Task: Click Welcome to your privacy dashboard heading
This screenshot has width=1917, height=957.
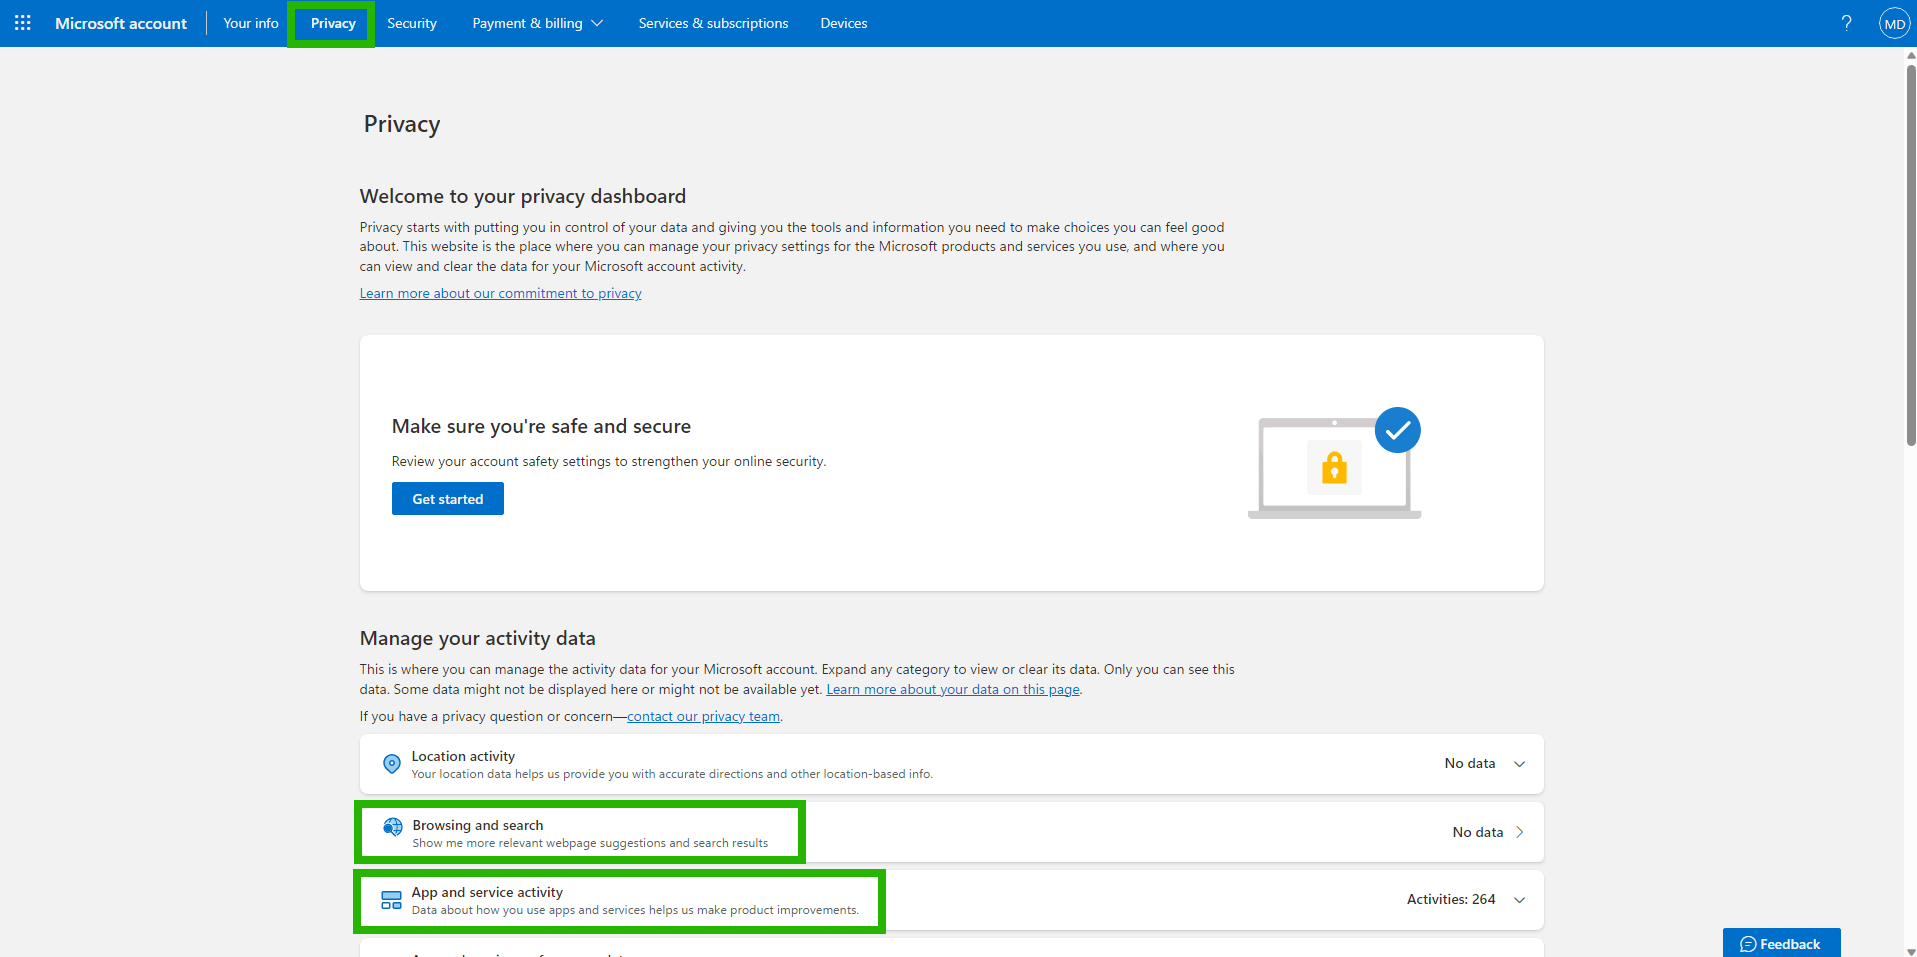Action: (x=523, y=196)
